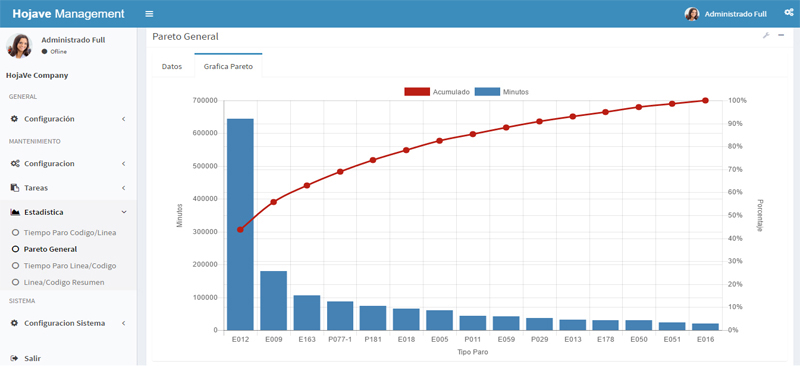This screenshot has height=366, width=800.
Task: Click the Estadistica menu item
Action: 68,212
